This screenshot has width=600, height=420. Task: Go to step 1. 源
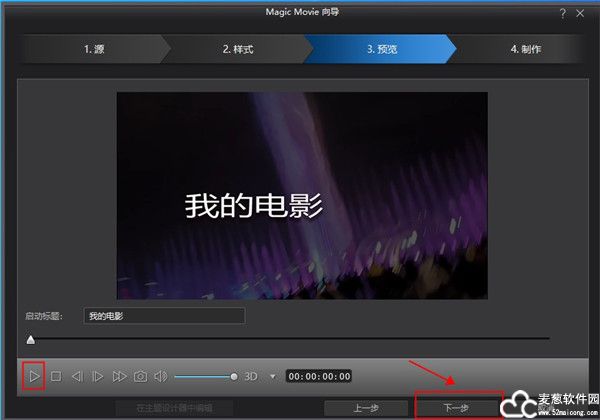95,48
